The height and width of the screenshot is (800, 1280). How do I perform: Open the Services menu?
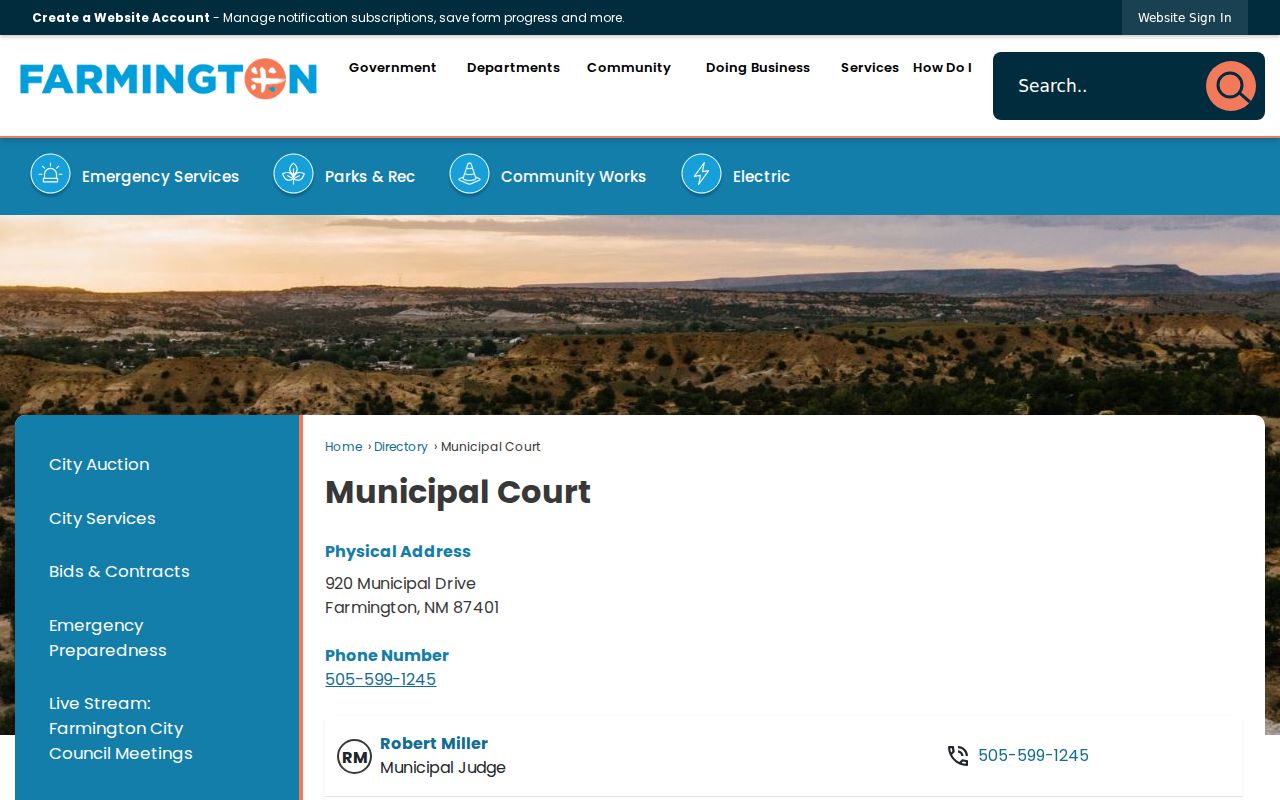click(x=869, y=68)
